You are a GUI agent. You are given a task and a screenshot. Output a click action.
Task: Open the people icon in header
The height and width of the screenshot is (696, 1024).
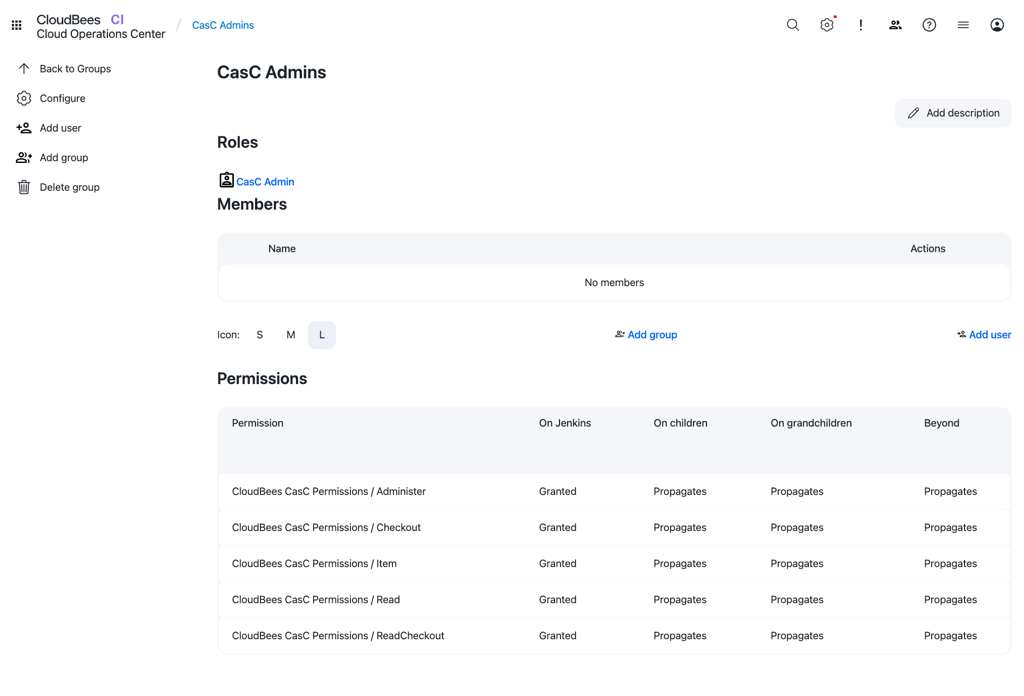[895, 25]
